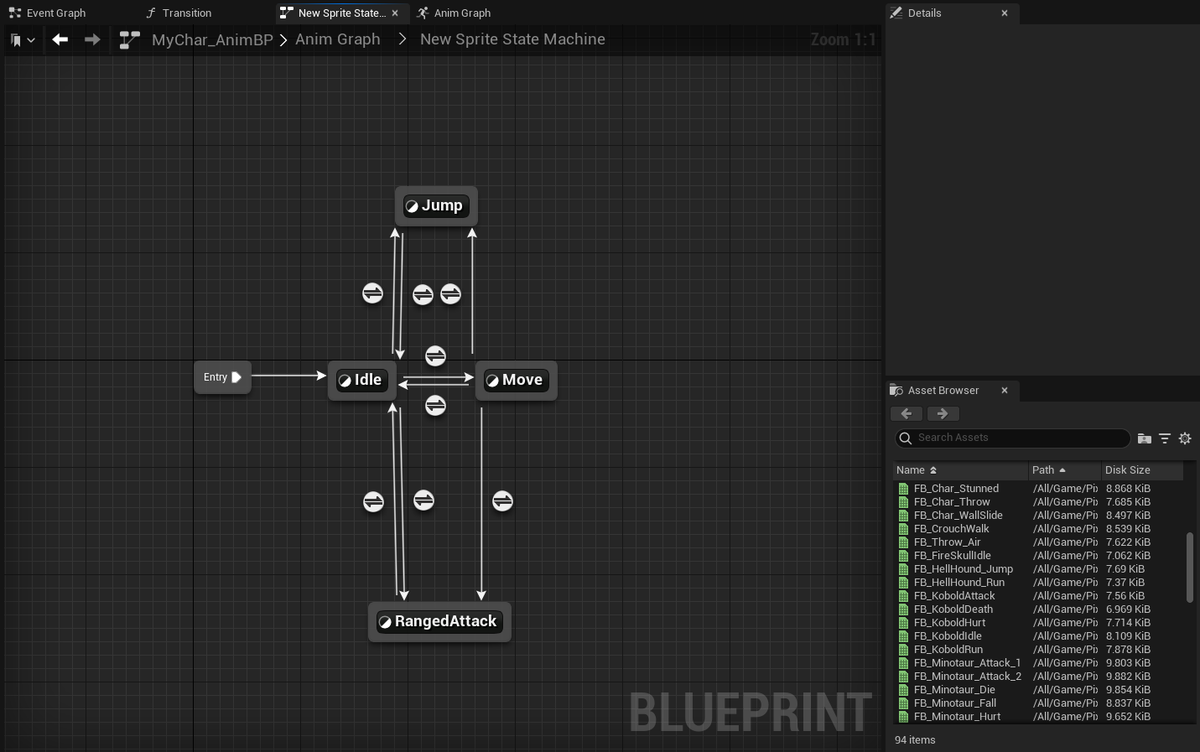Image resolution: width=1200 pixels, height=752 pixels.
Task: Select the RangedAttack state node
Action: coord(439,622)
